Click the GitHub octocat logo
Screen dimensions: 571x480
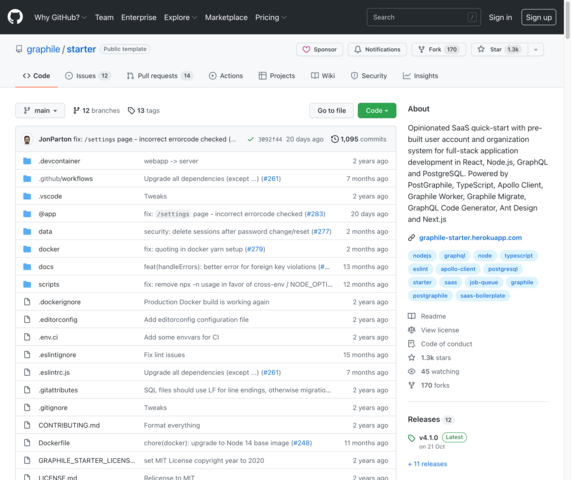tap(15, 17)
